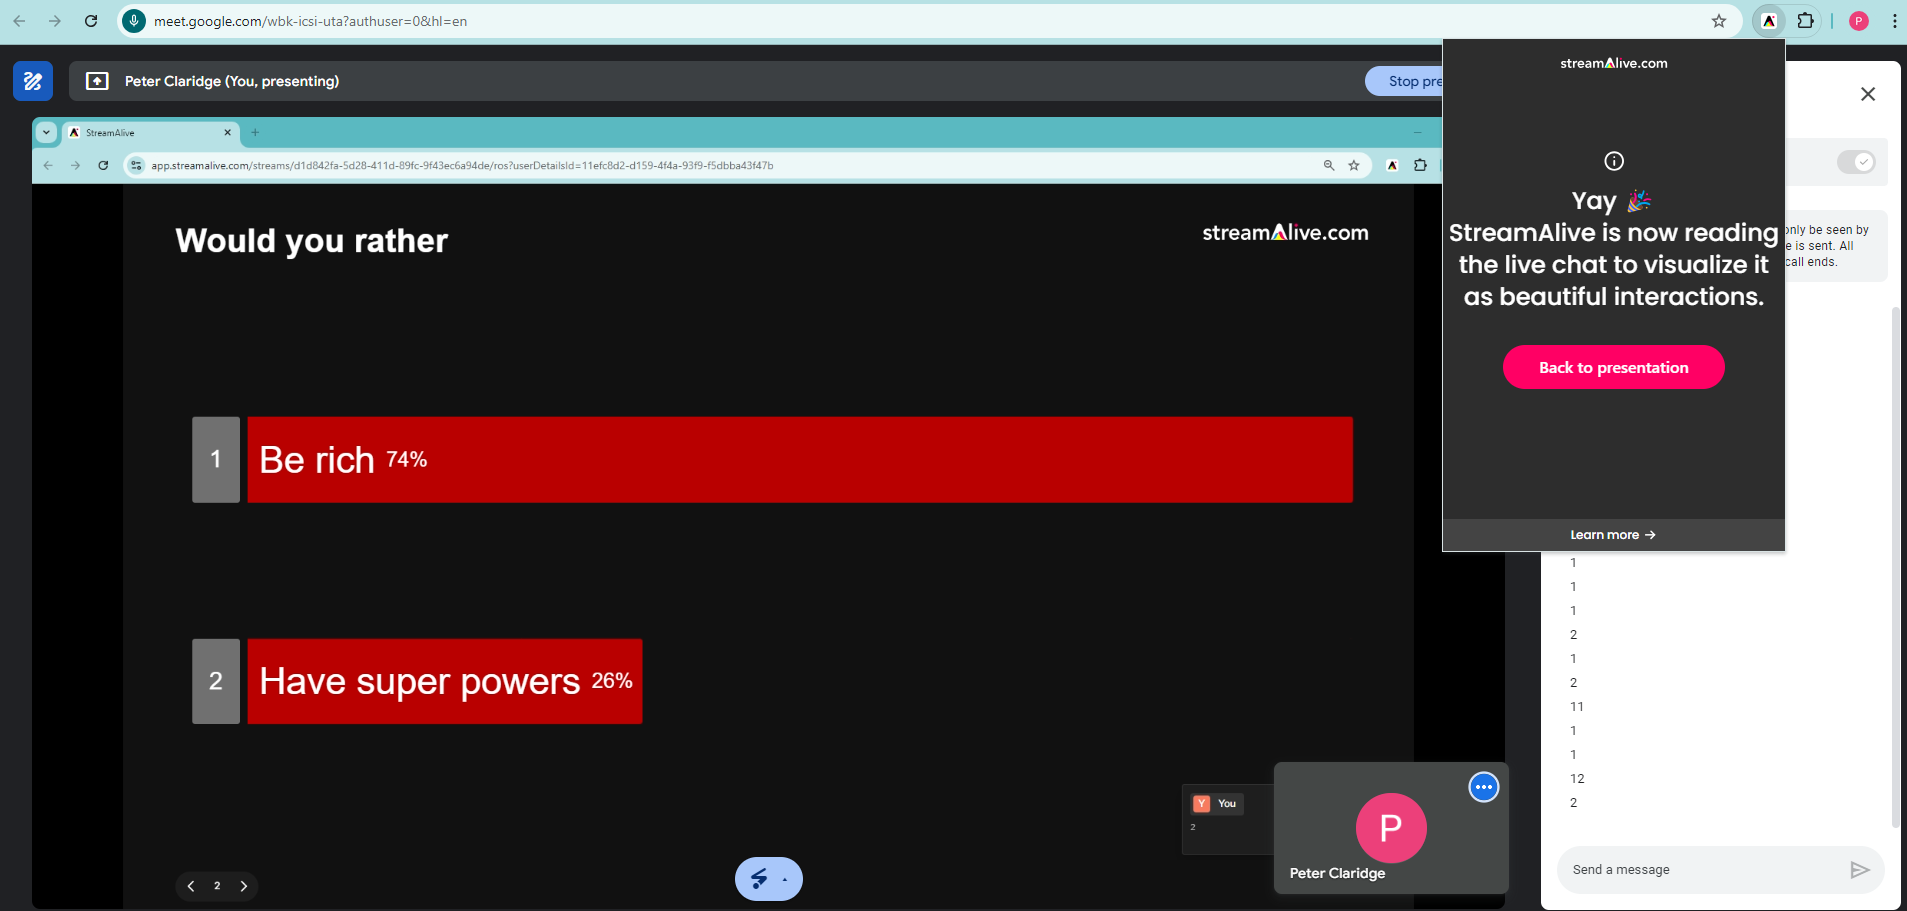Click the bookmark star in shared browser

(x=1354, y=166)
